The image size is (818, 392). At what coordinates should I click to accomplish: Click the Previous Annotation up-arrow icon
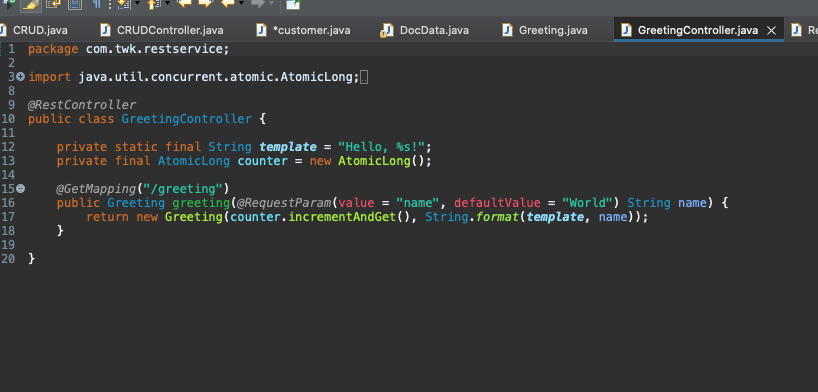click(x=154, y=5)
